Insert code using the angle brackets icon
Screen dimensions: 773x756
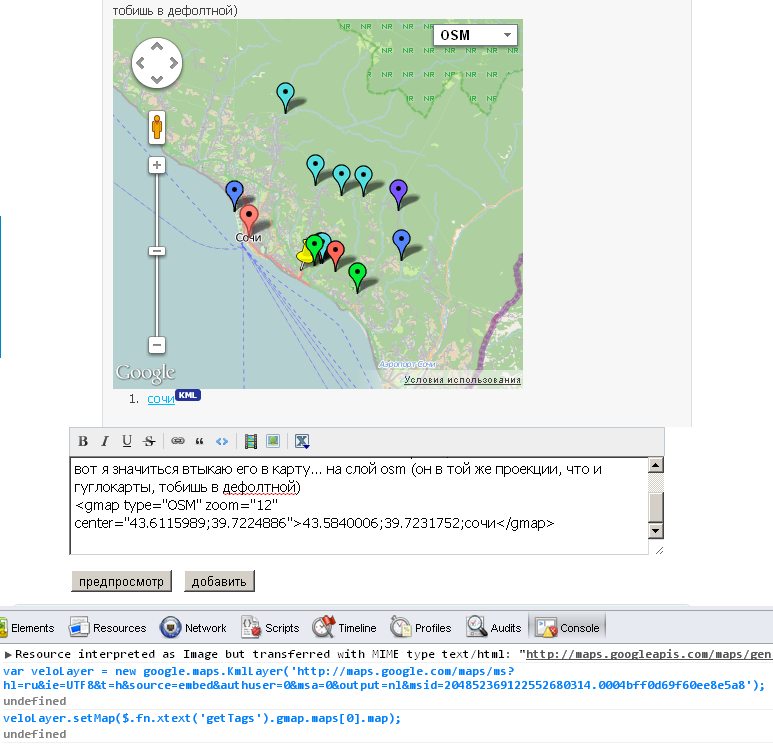(222, 441)
